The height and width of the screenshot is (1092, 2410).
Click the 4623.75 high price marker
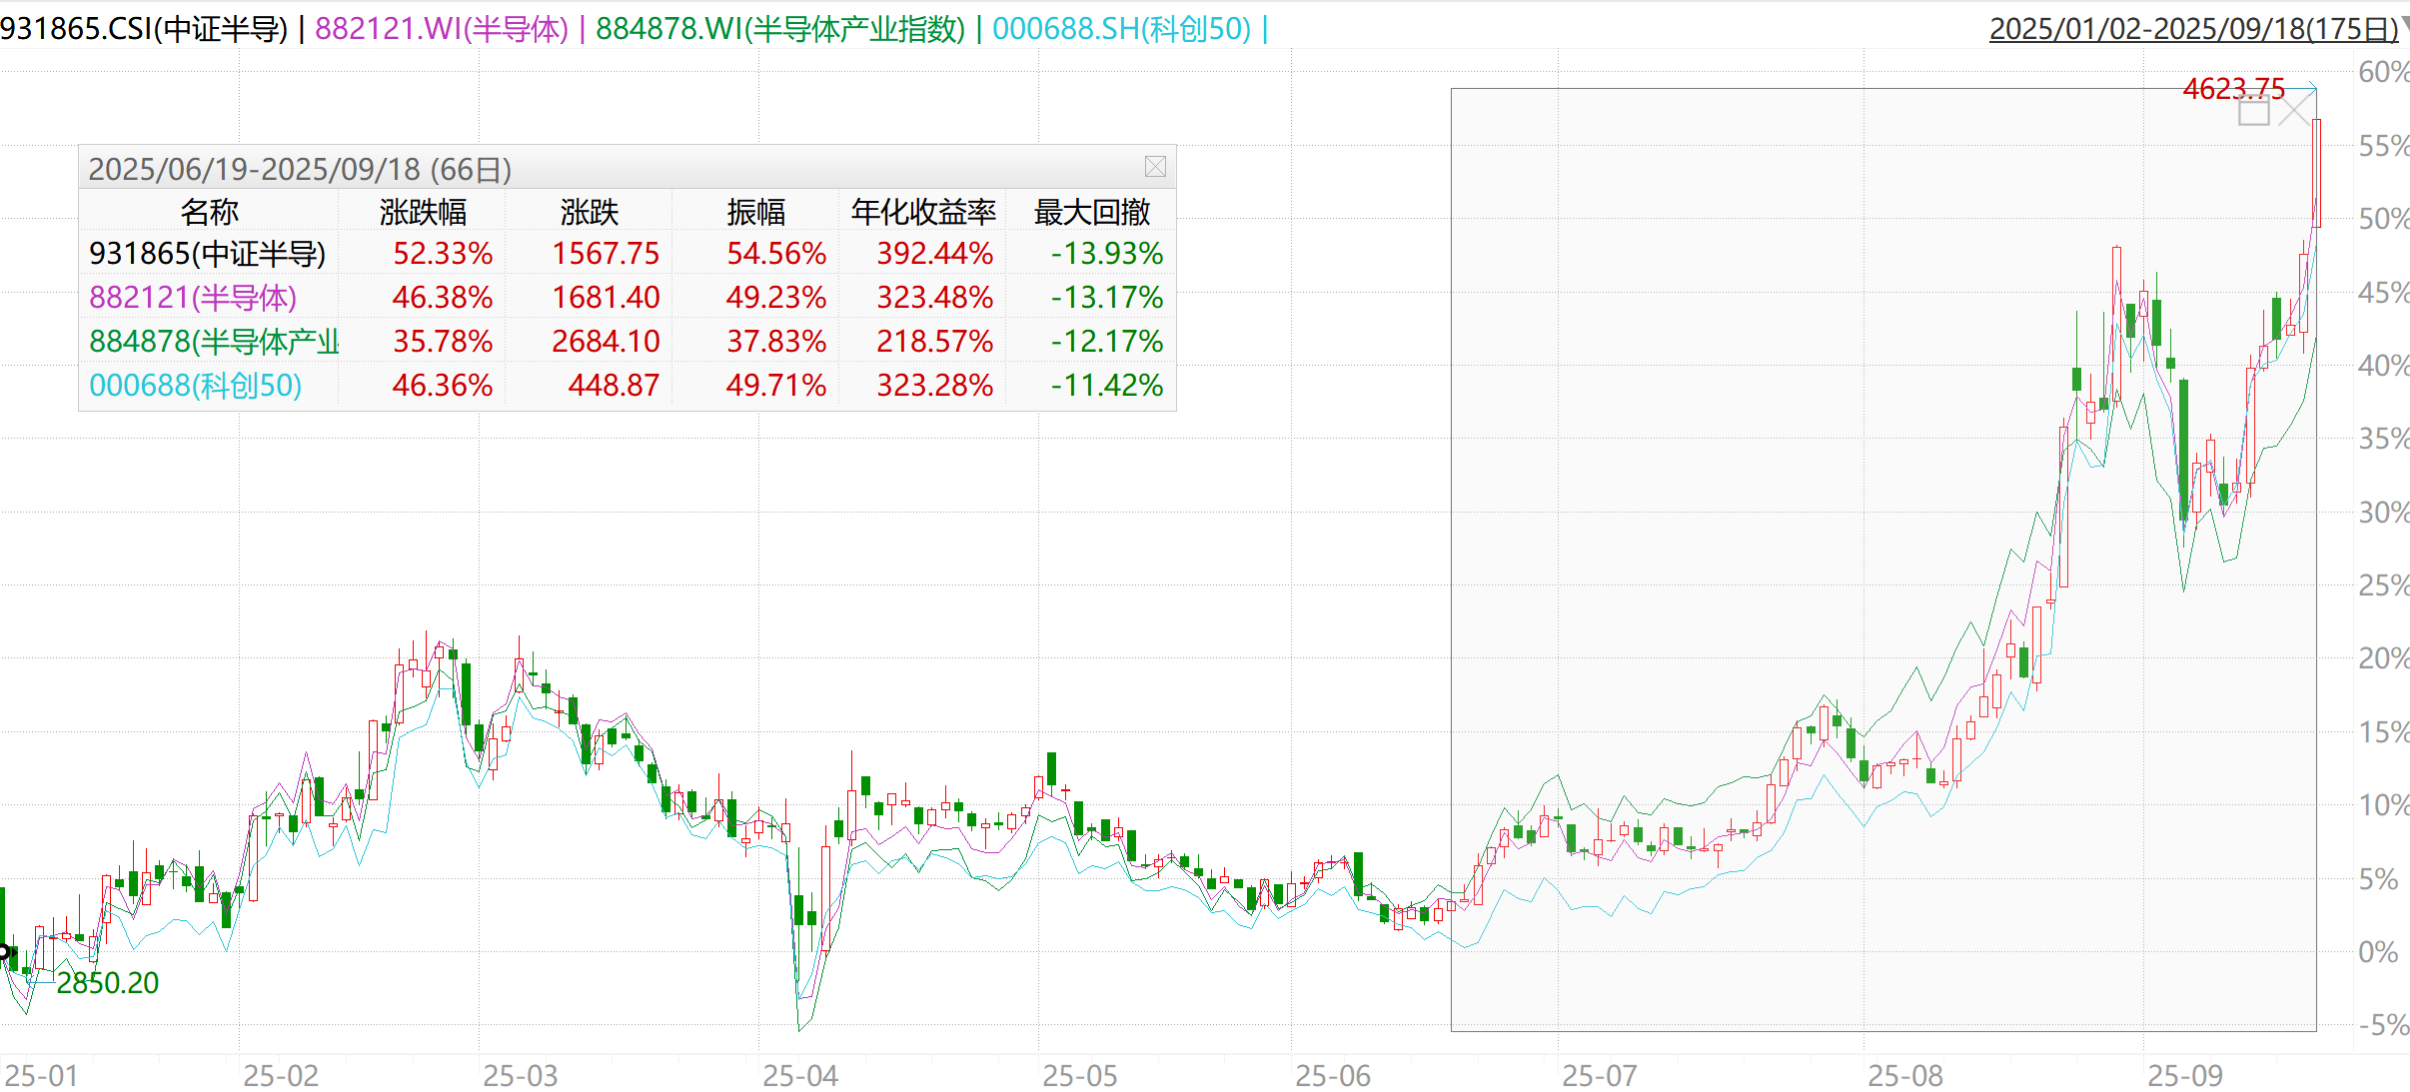coord(2233,89)
